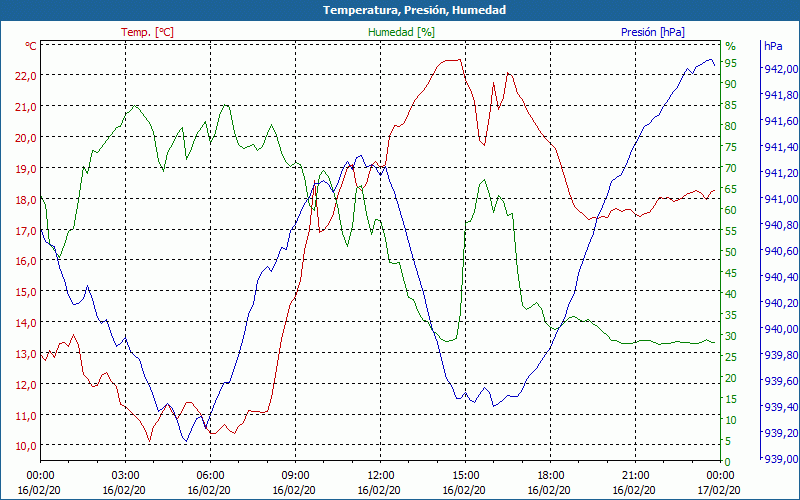Select the red Temp. [°C] legend label
Image resolution: width=800 pixels, height=500 pixels.
click(x=147, y=32)
